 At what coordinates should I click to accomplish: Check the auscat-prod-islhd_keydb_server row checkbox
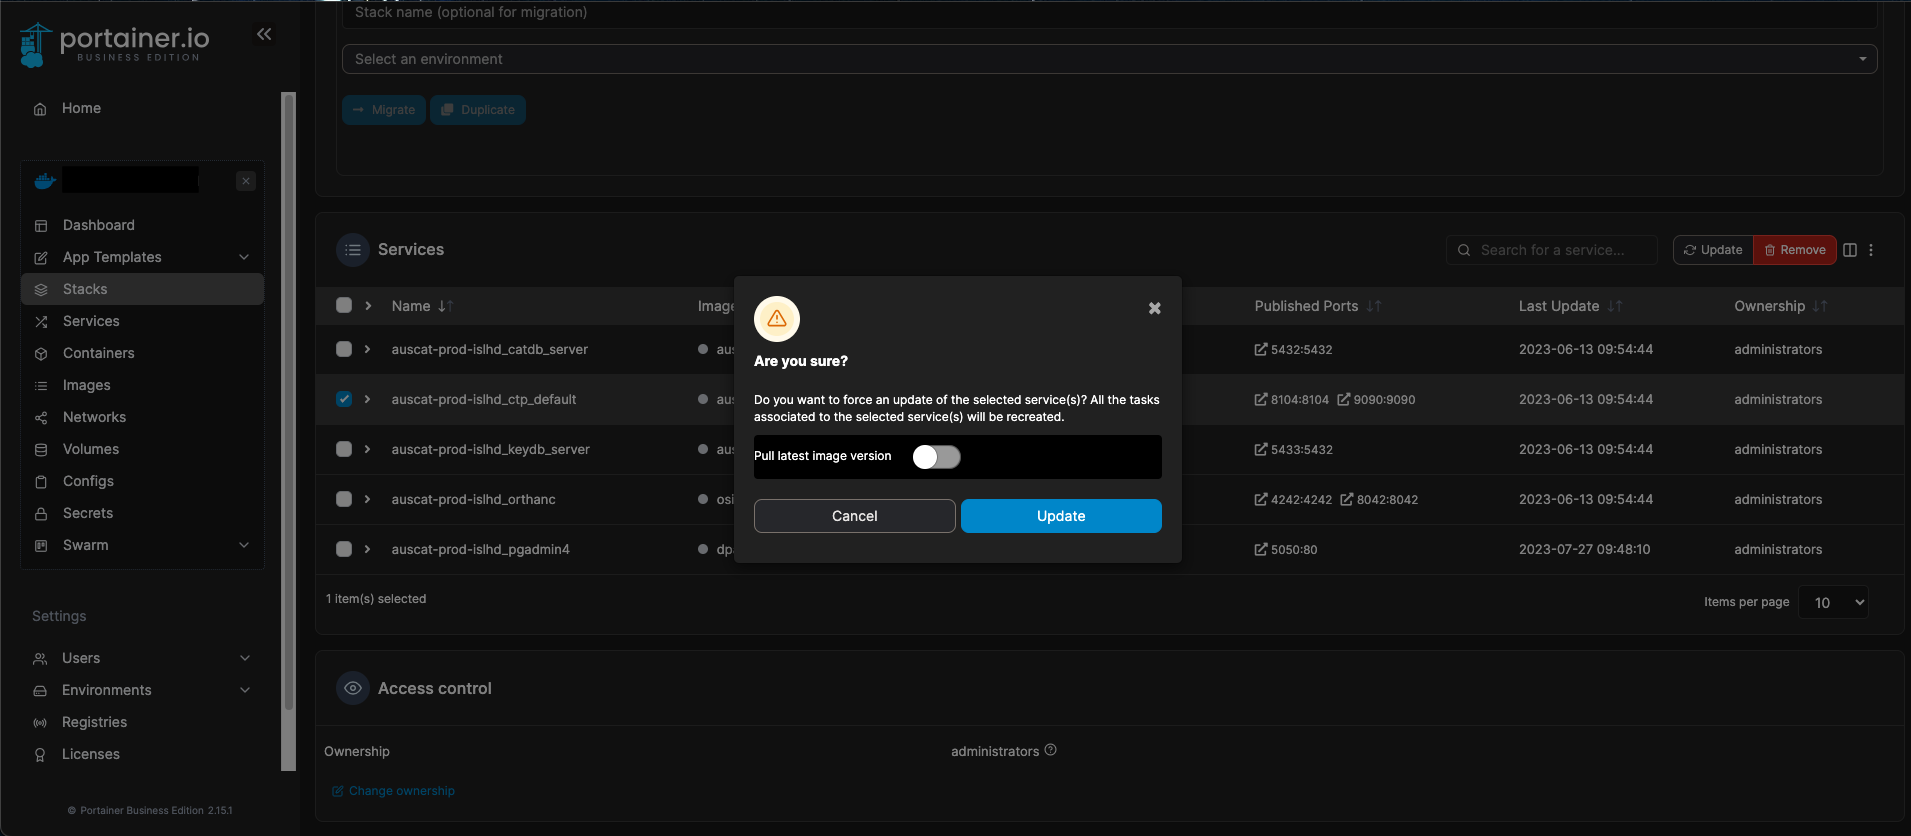click(x=344, y=449)
